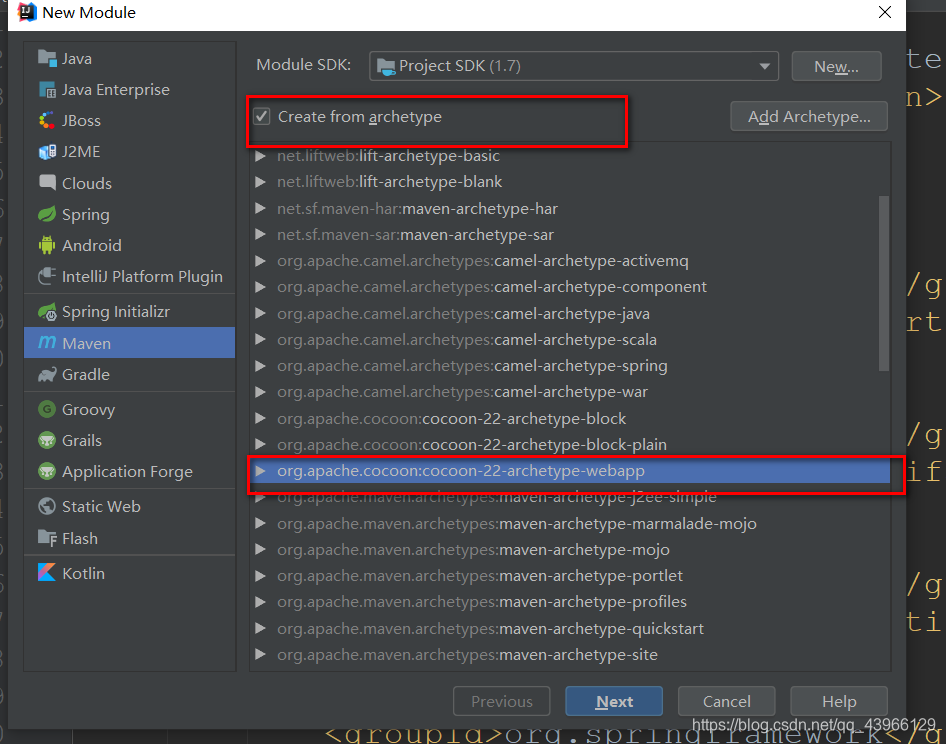Expand the camel-archetype-activemq node

pos(261,261)
